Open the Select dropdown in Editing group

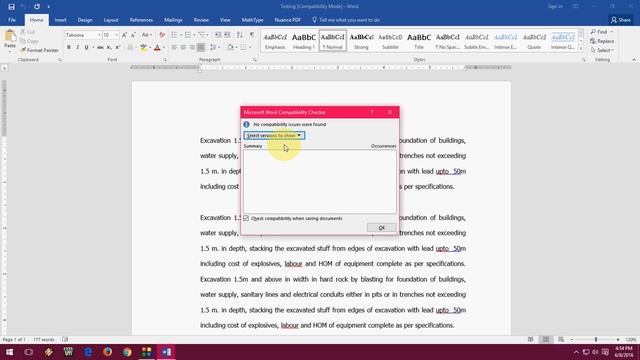(x=602, y=50)
